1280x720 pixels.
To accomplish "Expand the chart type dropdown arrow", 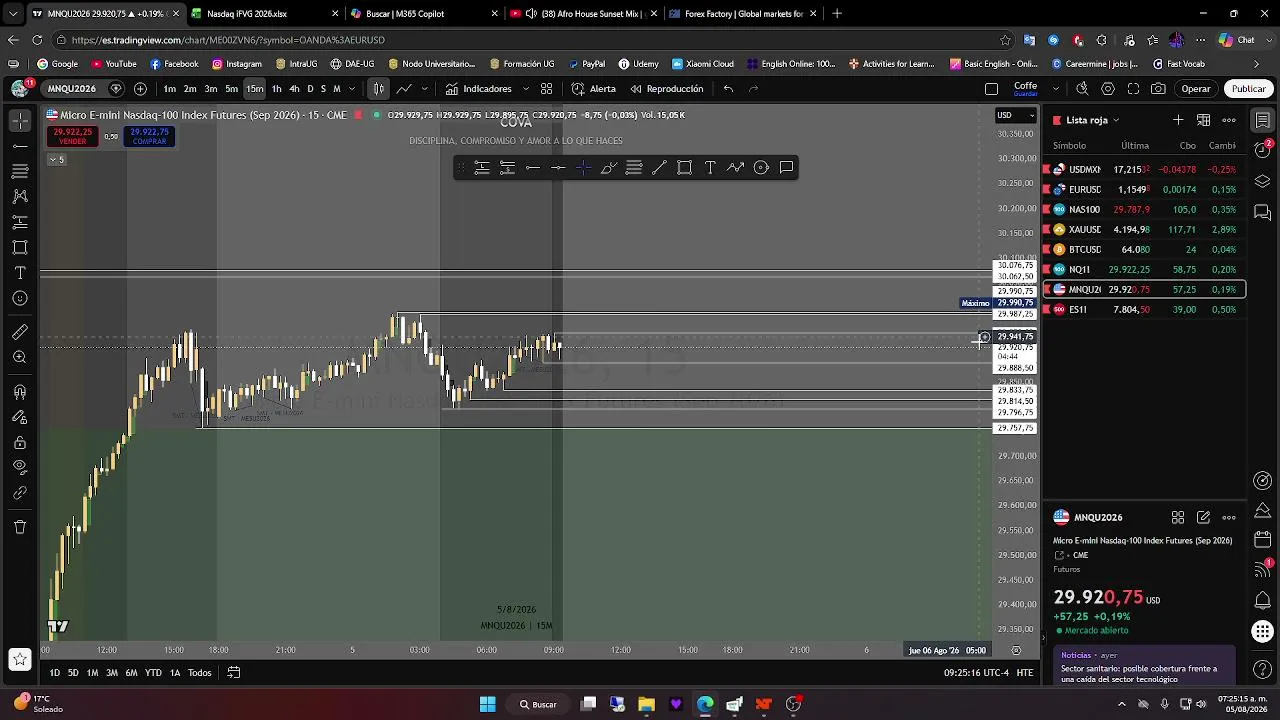I will tap(423, 89).
